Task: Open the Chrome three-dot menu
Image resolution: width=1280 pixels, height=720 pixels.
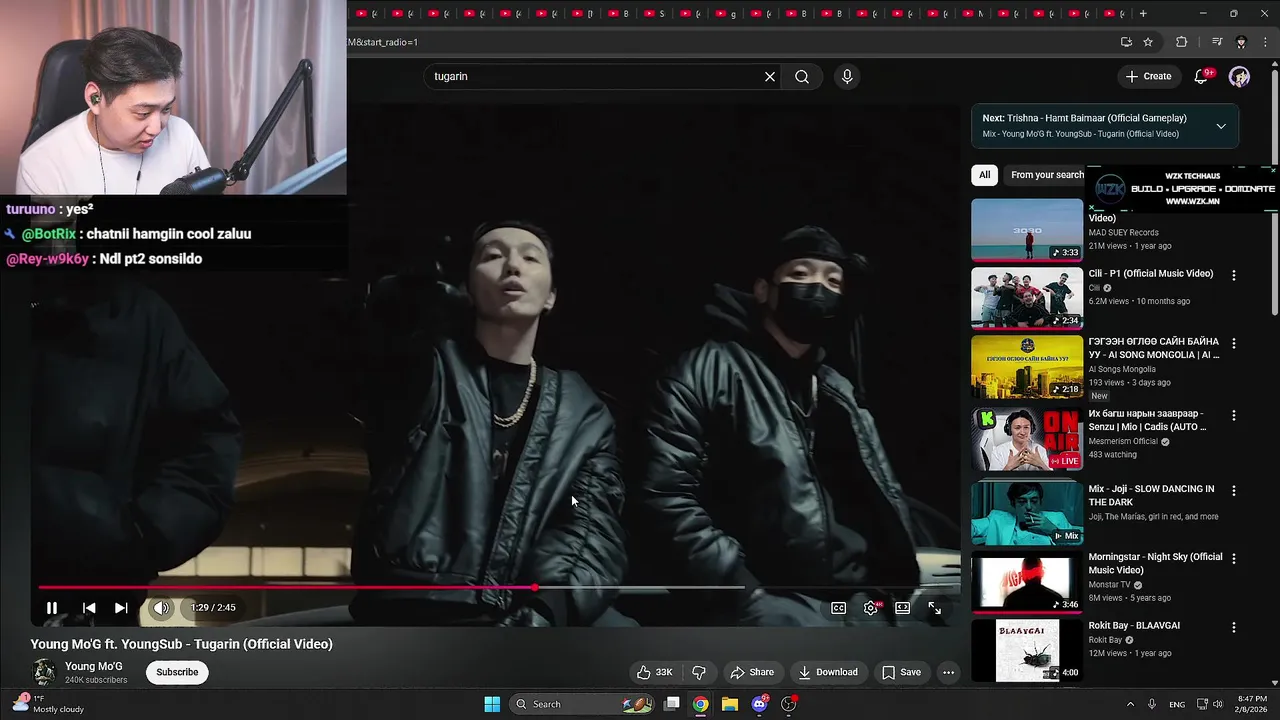Action: tap(1265, 42)
